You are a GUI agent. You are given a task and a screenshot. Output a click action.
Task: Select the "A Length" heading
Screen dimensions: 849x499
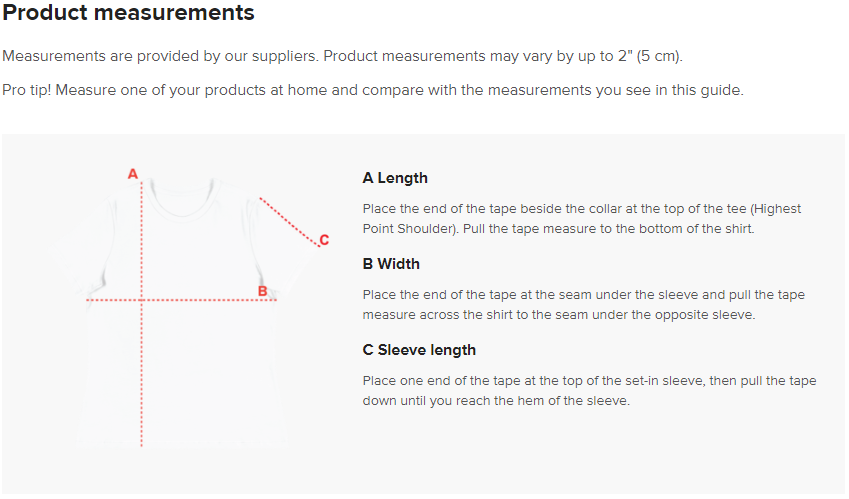click(x=395, y=178)
